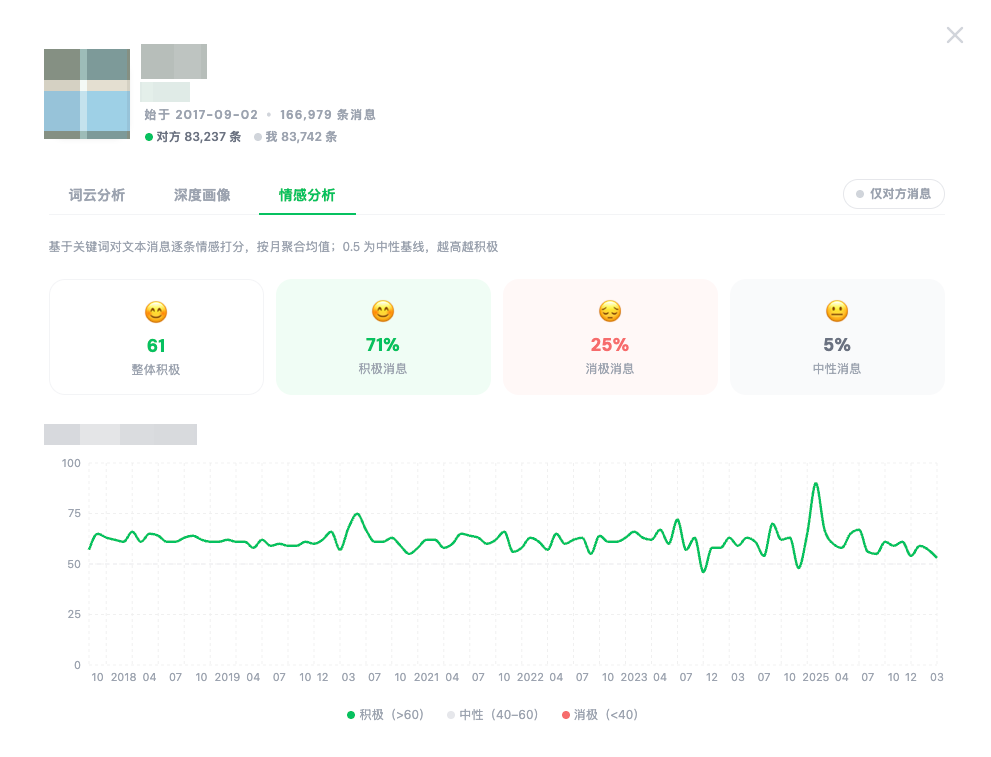Open the 中性消息 5% card
The height and width of the screenshot is (757, 991).
[837, 337]
